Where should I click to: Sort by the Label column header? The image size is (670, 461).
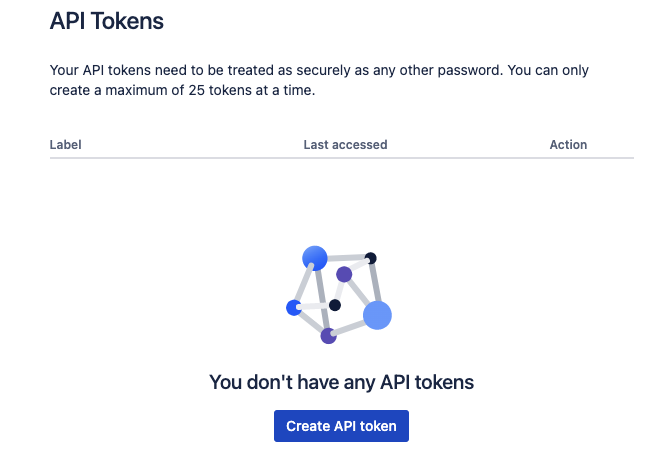[x=66, y=145]
